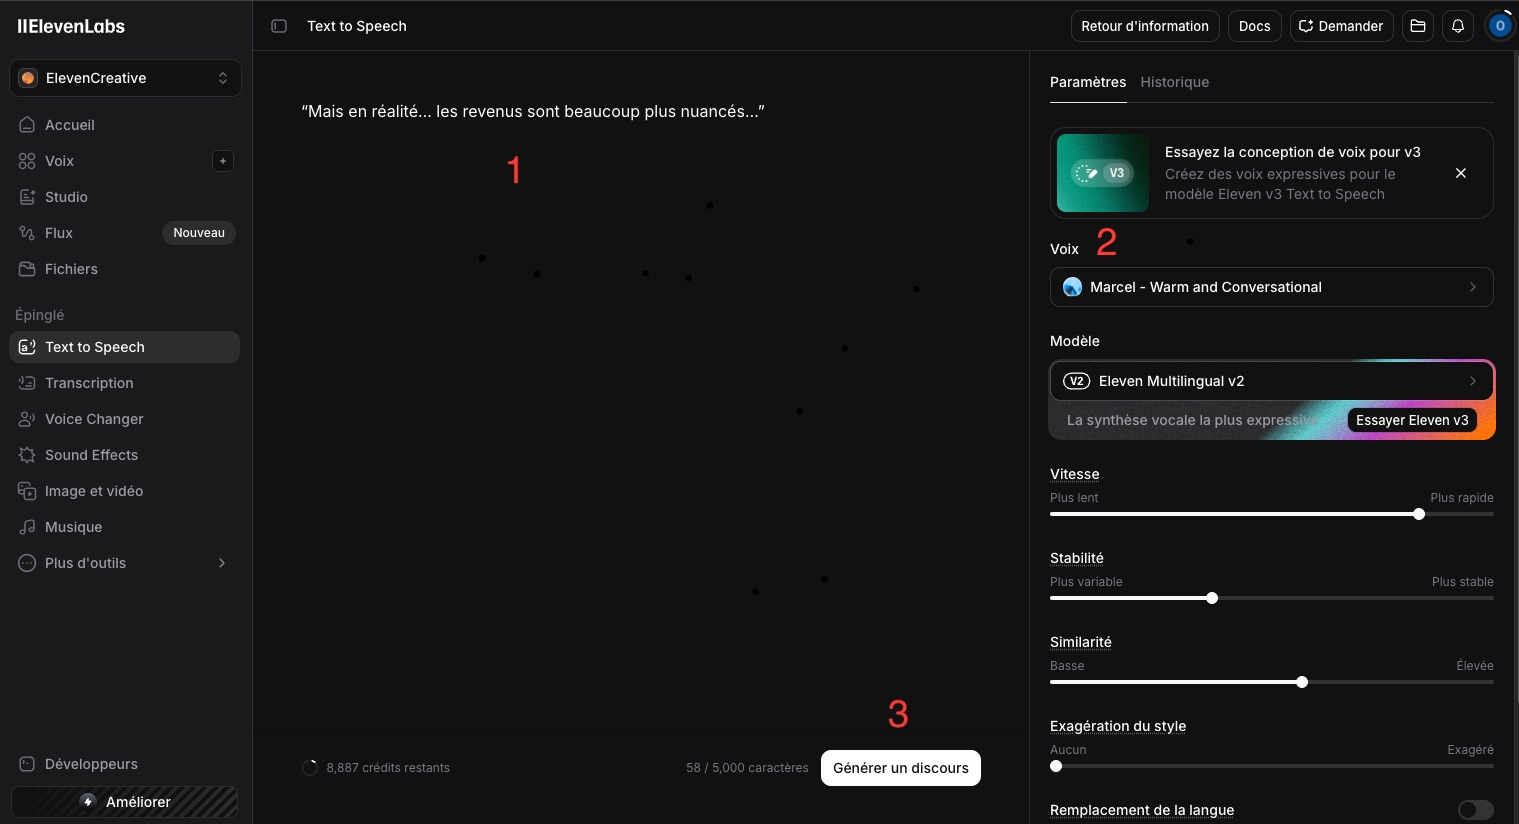Open the Marcel voice selector

click(1271, 287)
